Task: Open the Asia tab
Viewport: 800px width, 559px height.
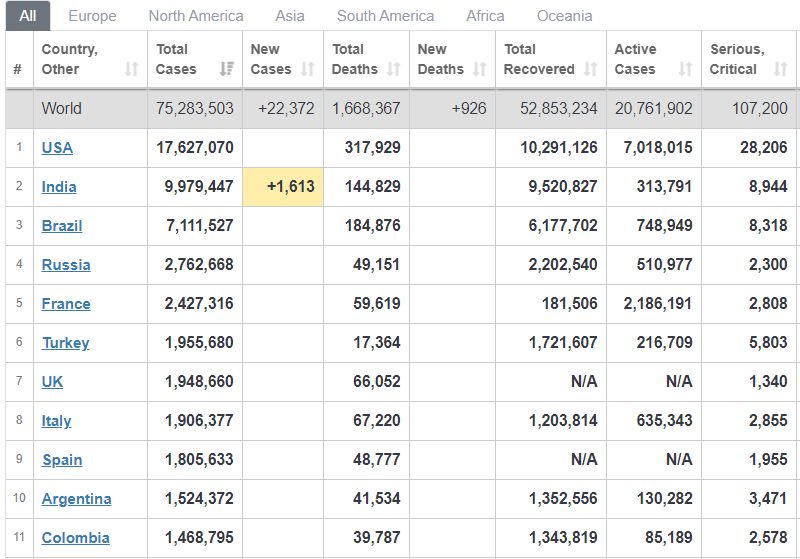Action: pyautogui.click(x=290, y=16)
